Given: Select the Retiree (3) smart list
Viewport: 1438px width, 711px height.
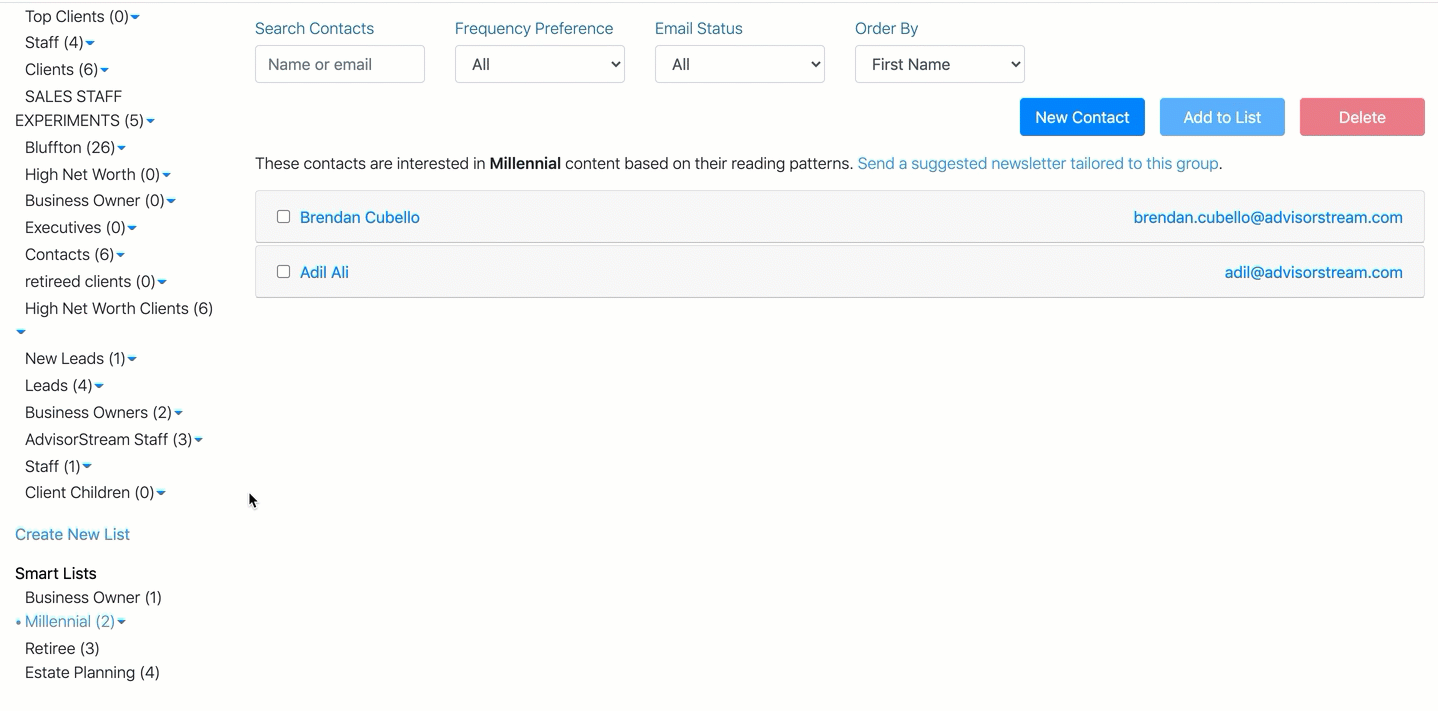Looking at the screenshot, I should (62, 648).
